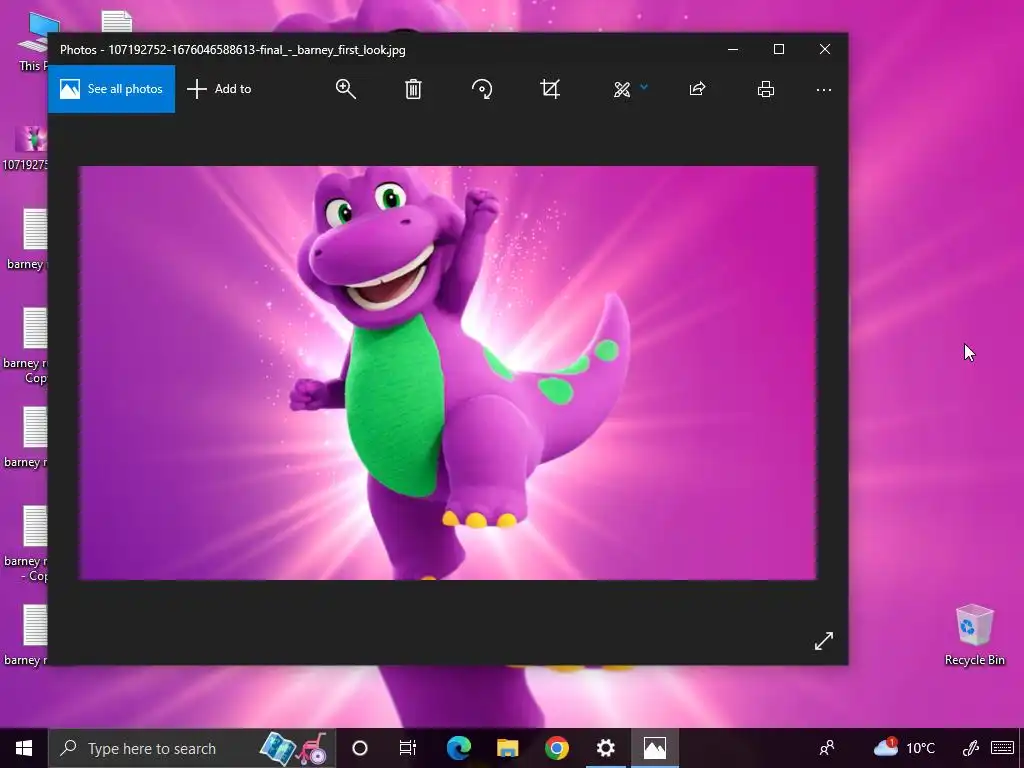Open the weather widget showing 10°C

point(904,748)
